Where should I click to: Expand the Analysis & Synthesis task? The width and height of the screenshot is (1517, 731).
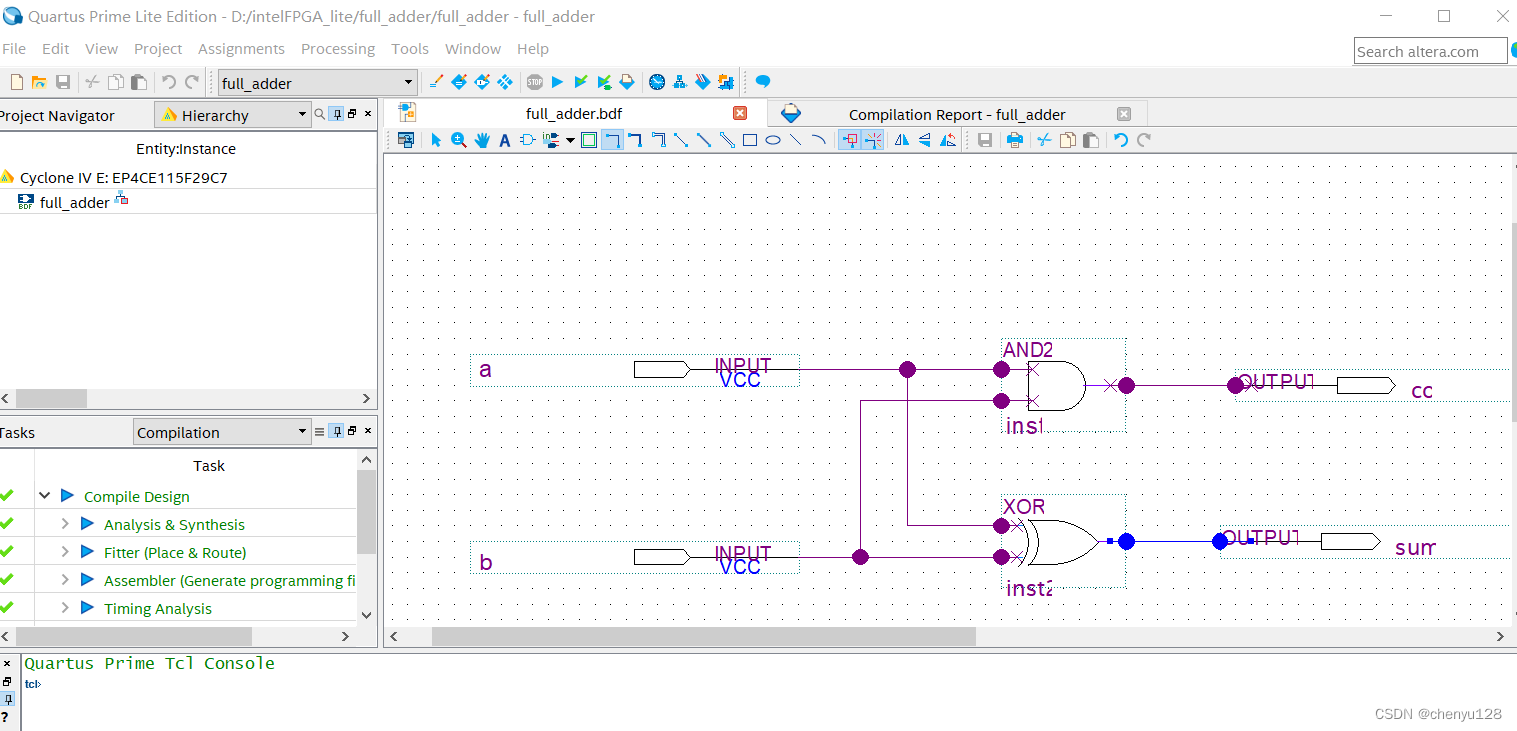[x=65, y=524]
